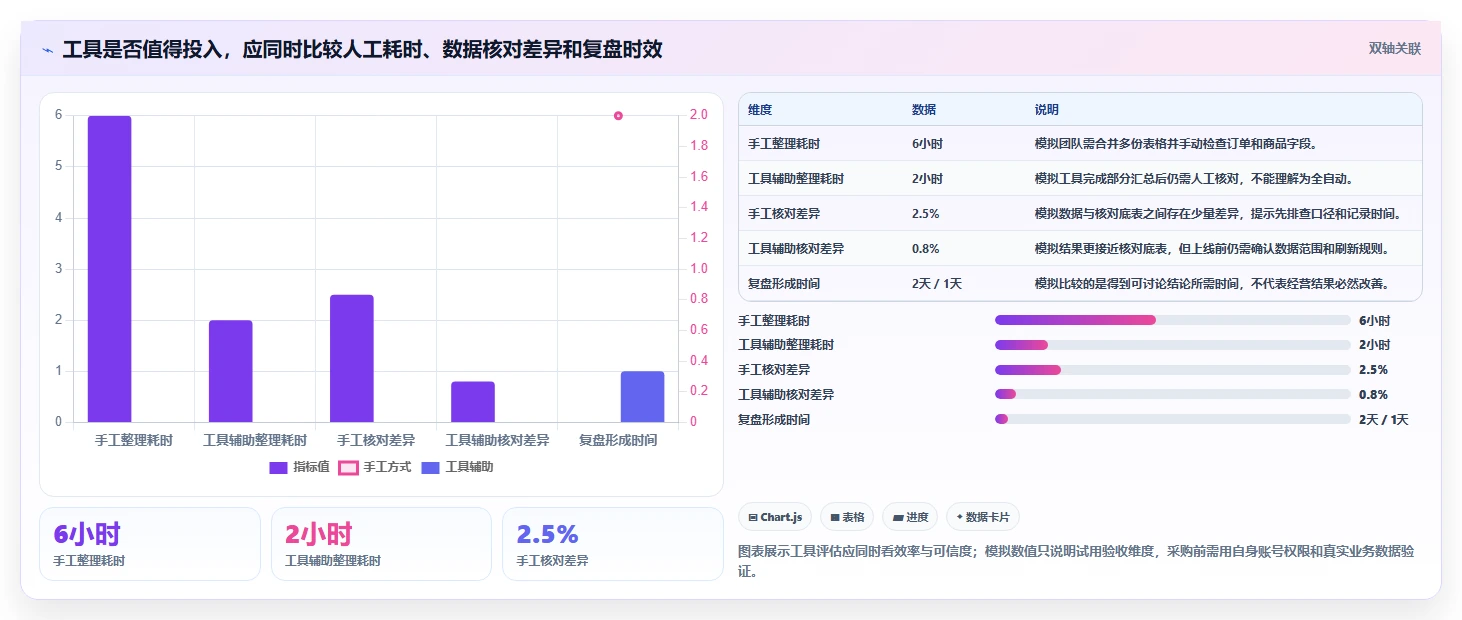The height and width of the screenshot is (620, 1462).
Task: Click the 手工核对差异 progress bar
Action: [x=1173, y=370]
